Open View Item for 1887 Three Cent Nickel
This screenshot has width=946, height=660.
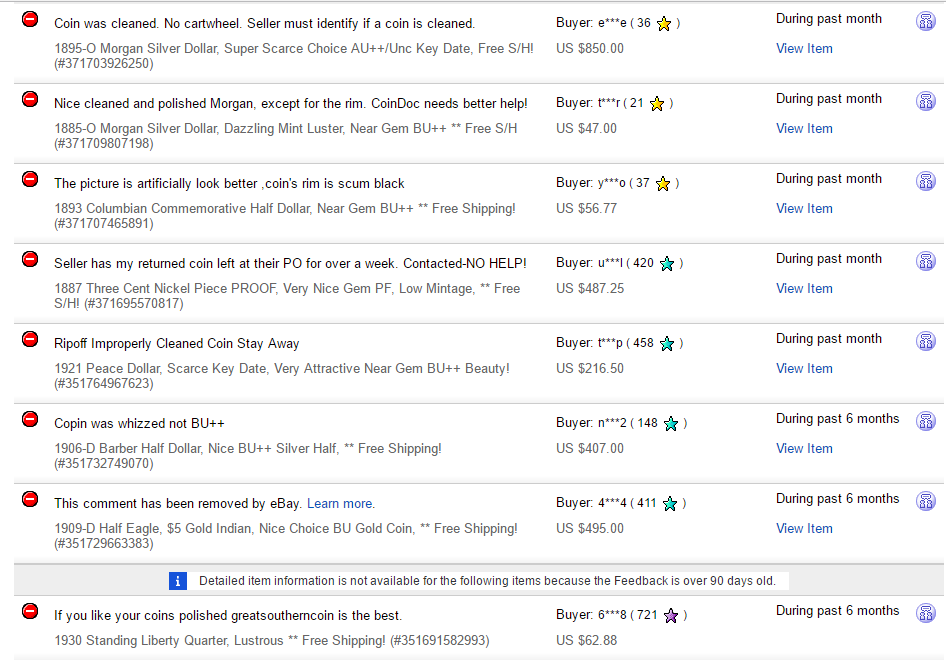coord(804,288)
